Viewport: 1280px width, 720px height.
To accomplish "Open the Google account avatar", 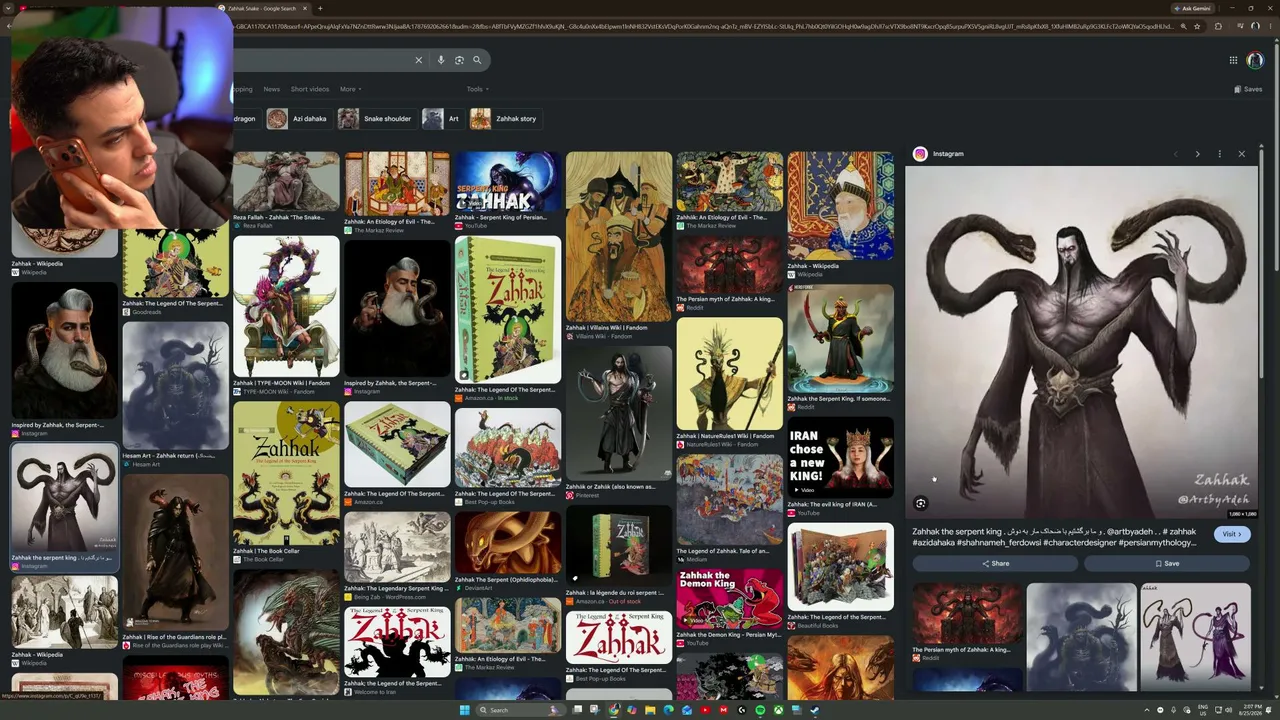I will click(x=1255, y=60).
